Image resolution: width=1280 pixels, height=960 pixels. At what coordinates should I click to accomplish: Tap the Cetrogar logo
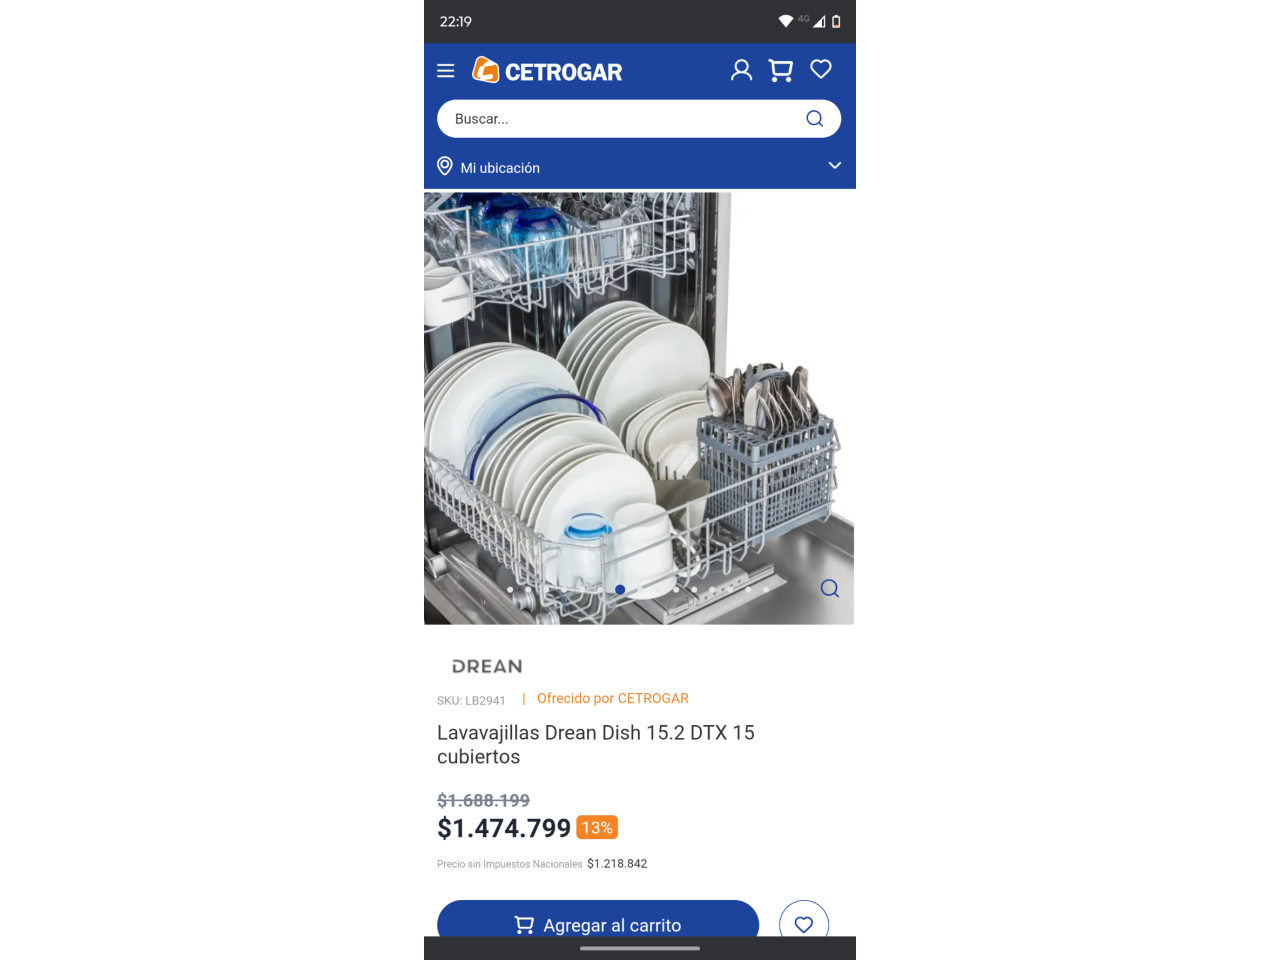[547, 70]
